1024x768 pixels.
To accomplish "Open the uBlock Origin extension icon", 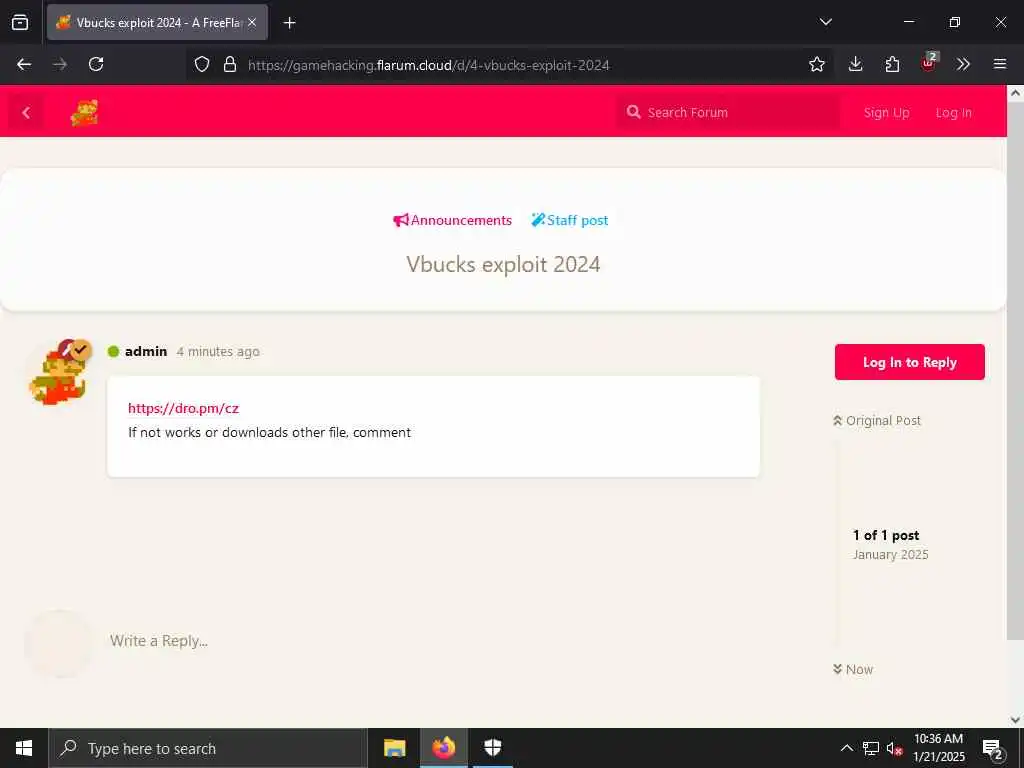I will click(929, 63).
